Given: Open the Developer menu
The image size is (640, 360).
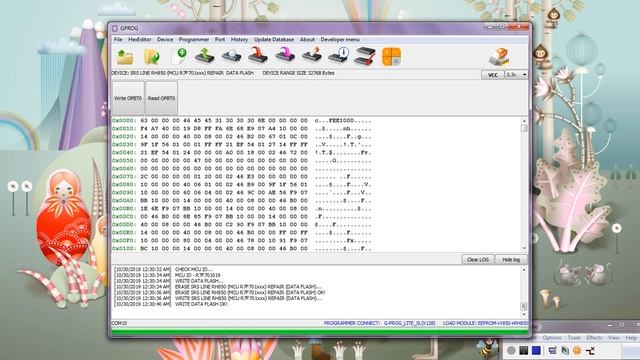Looking at the screenshot, I should 340,40.
